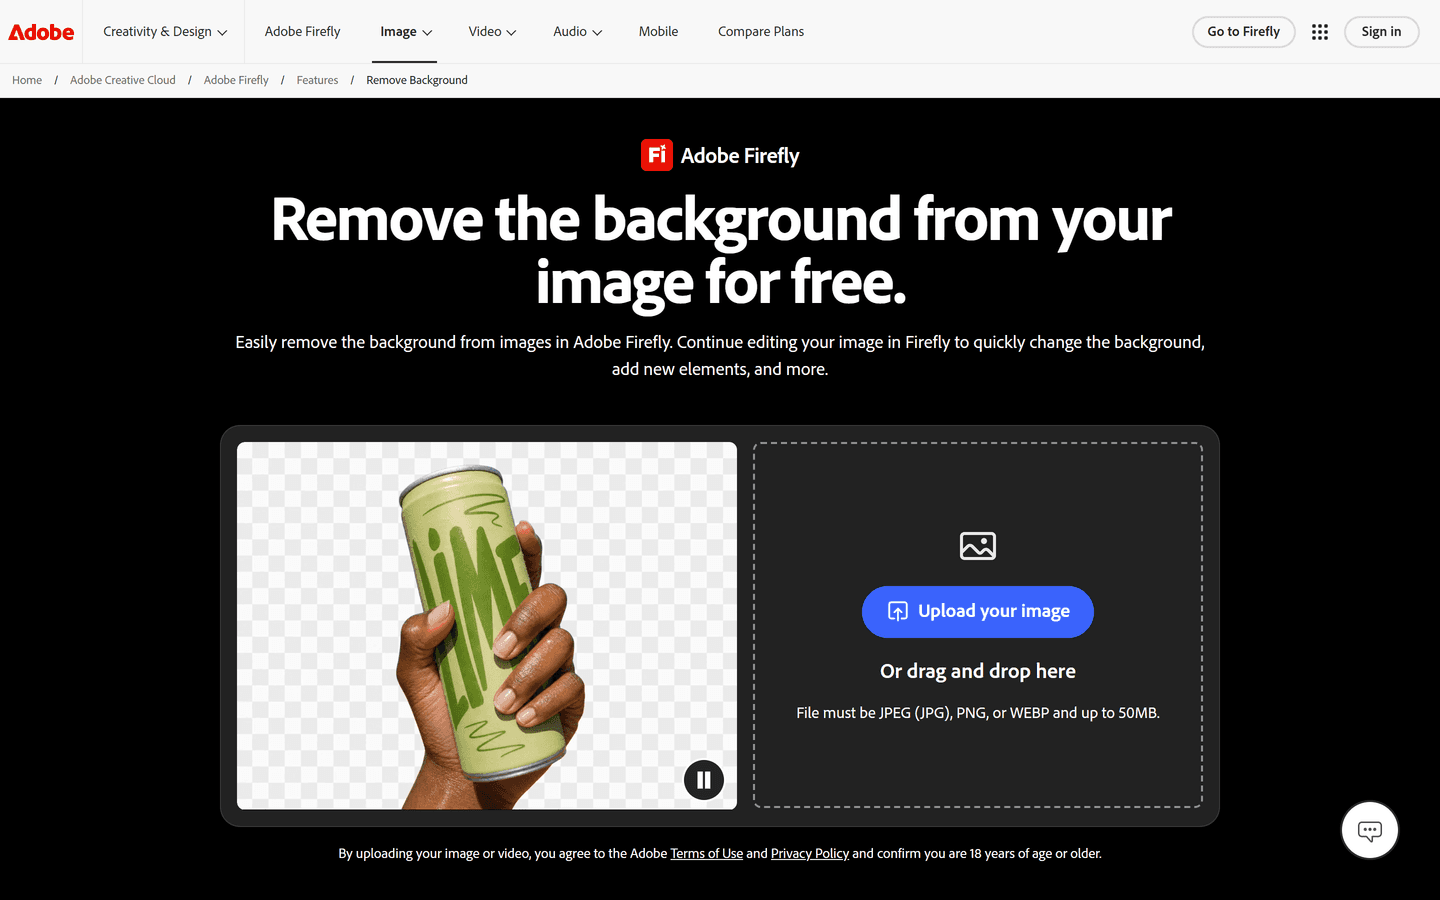The height and width of the screenshot is (900, 1440).
Task: Click the Adobe Firefly logo icon
Action: [657, 155]
